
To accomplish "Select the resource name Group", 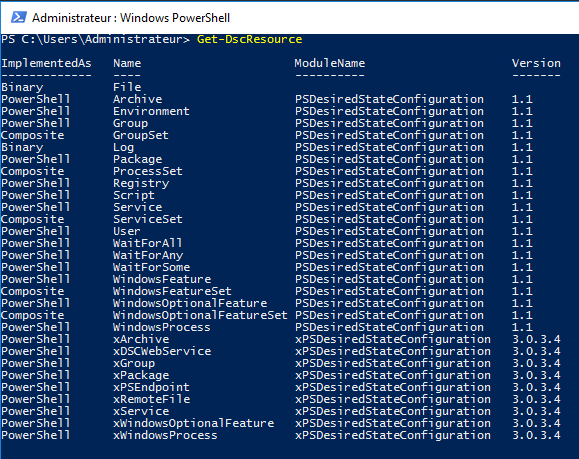I will point(130,123).
